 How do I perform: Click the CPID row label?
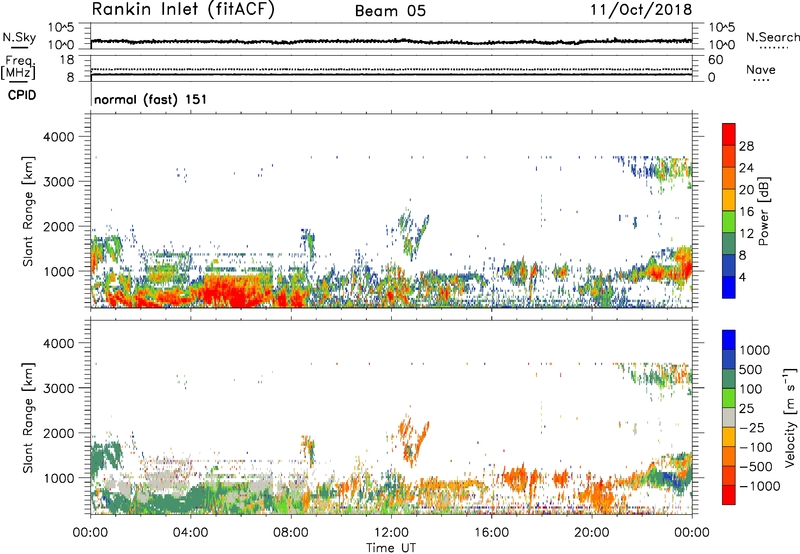tap(22, 95)
